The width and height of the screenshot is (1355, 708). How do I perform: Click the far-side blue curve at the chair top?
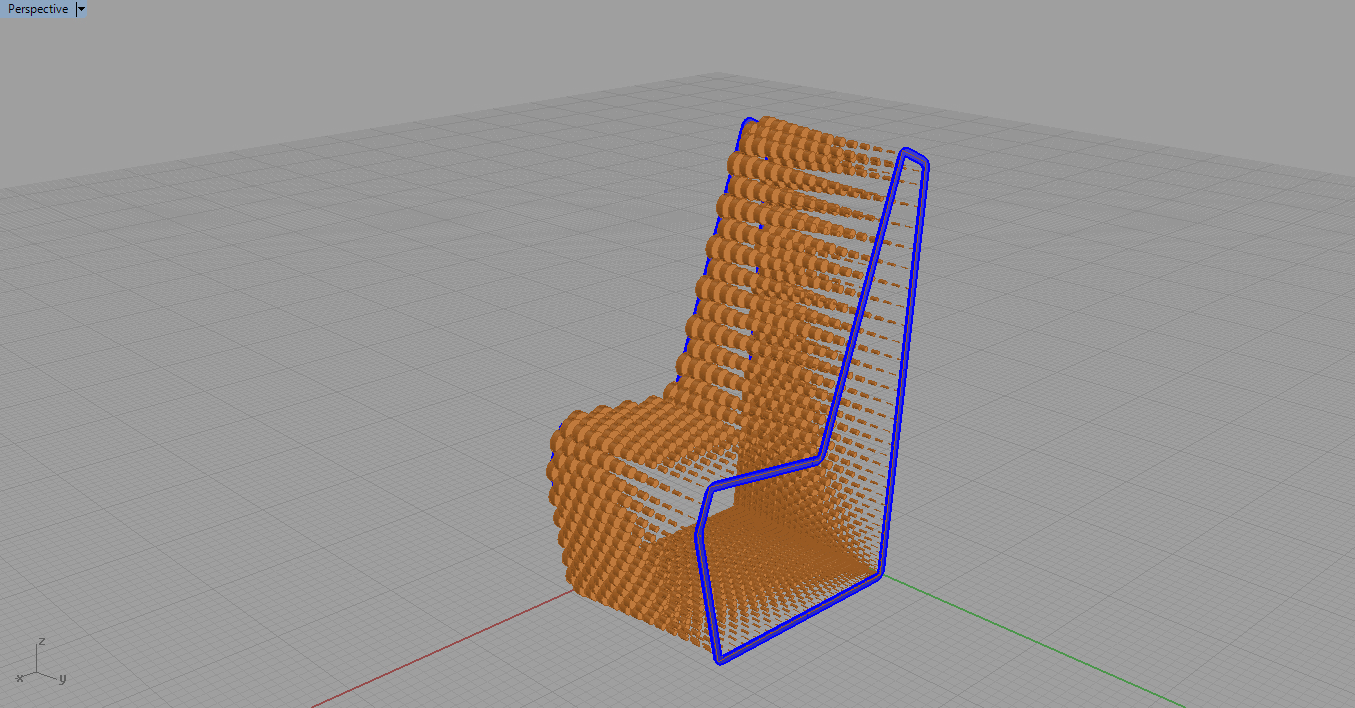tap(745, 124)
